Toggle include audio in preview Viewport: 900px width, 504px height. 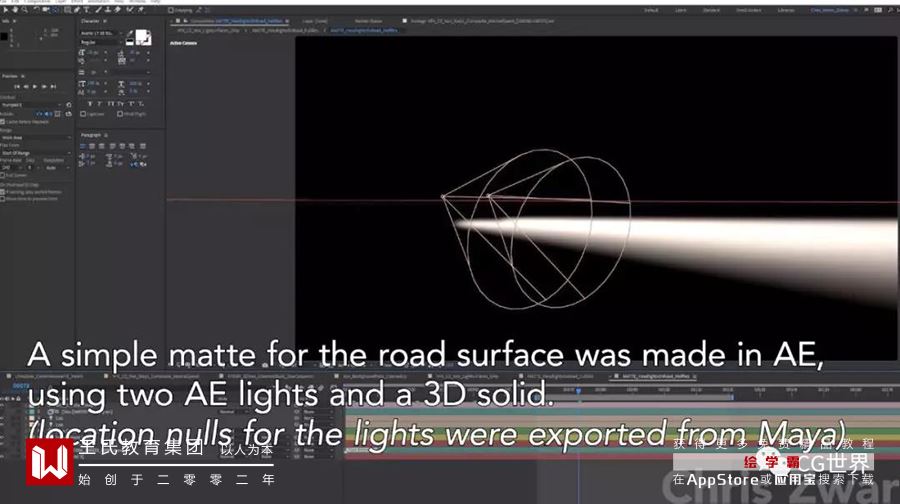click(46, 114)
